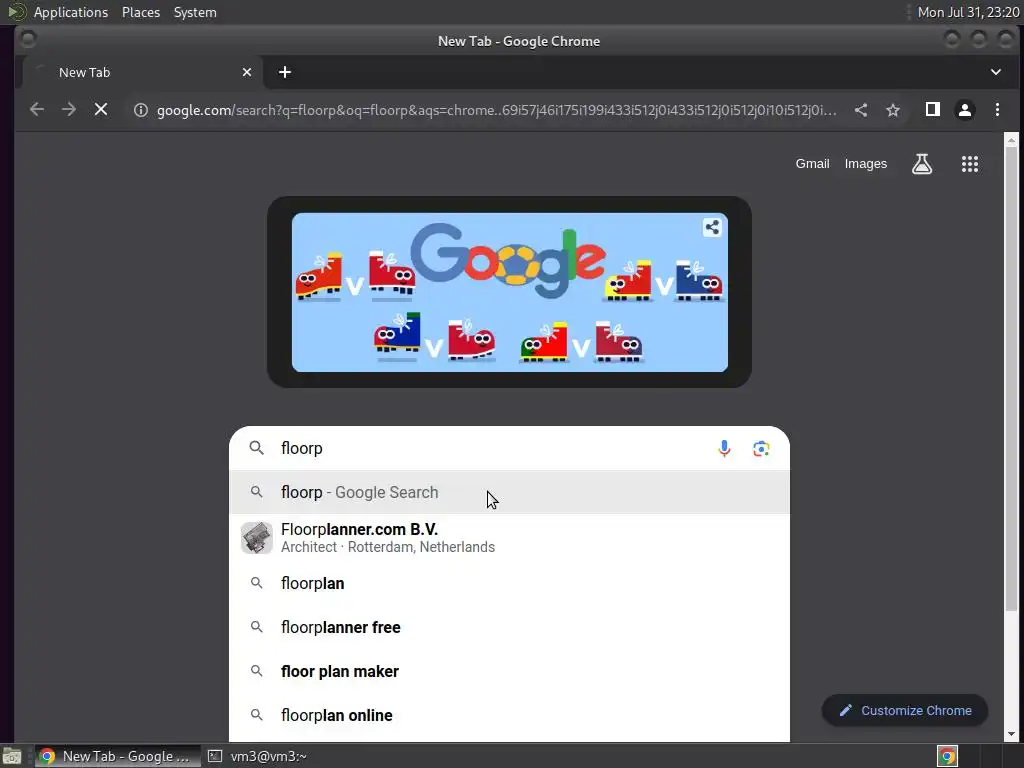Expand the tab search dropdown
1024x768 pixels.
996,72
